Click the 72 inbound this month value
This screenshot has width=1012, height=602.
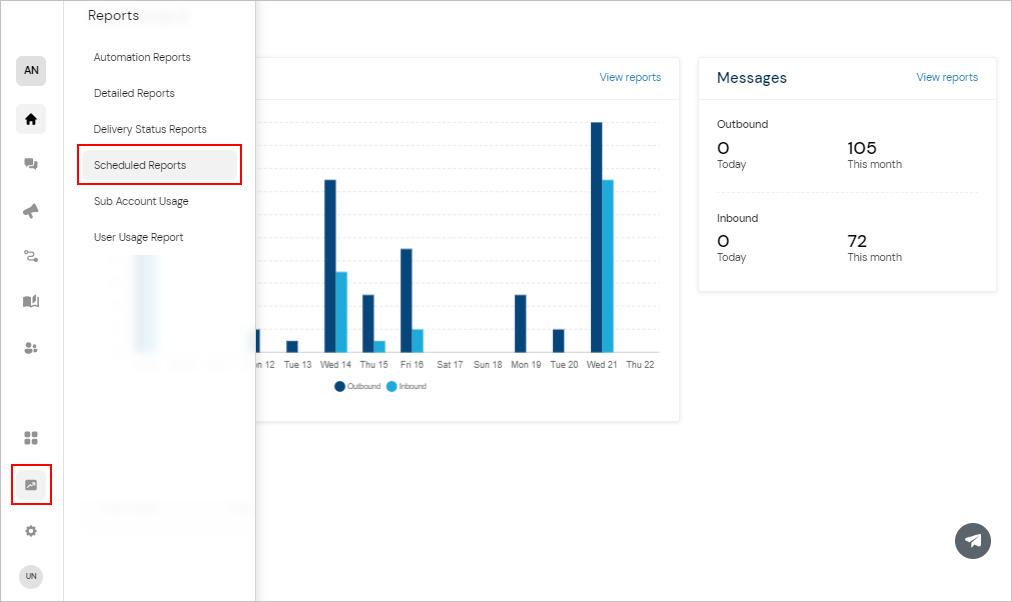857,241
